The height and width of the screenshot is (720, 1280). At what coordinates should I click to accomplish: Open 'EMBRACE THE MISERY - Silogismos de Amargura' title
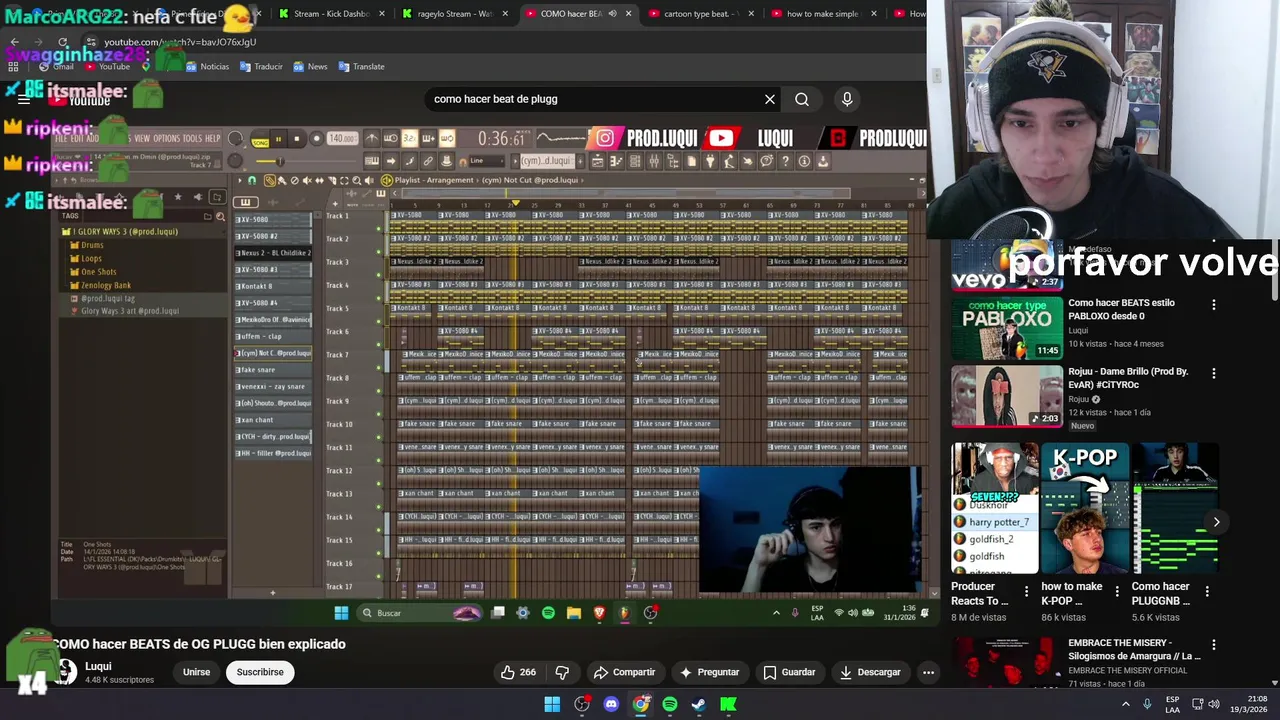(x=1134, y=649)
